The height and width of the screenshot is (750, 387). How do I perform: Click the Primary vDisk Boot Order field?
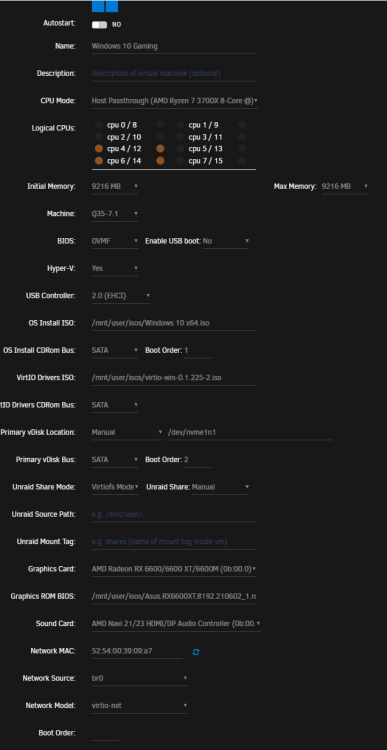[x=197, y=460]
